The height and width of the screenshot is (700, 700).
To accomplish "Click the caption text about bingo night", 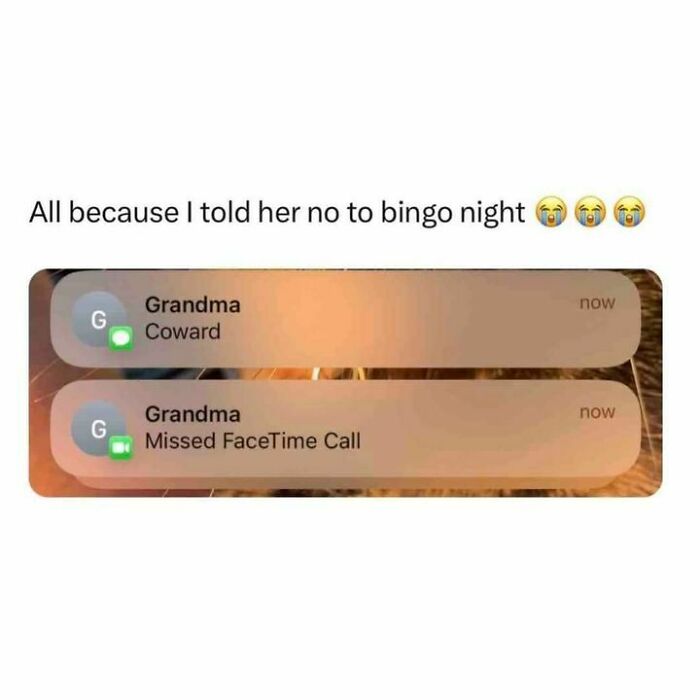I will 277,213.
